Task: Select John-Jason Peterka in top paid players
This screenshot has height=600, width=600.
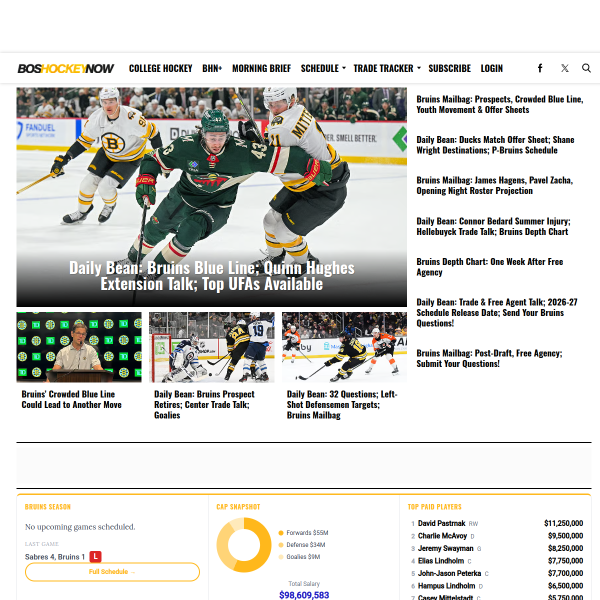Action: tap(449, 573)
